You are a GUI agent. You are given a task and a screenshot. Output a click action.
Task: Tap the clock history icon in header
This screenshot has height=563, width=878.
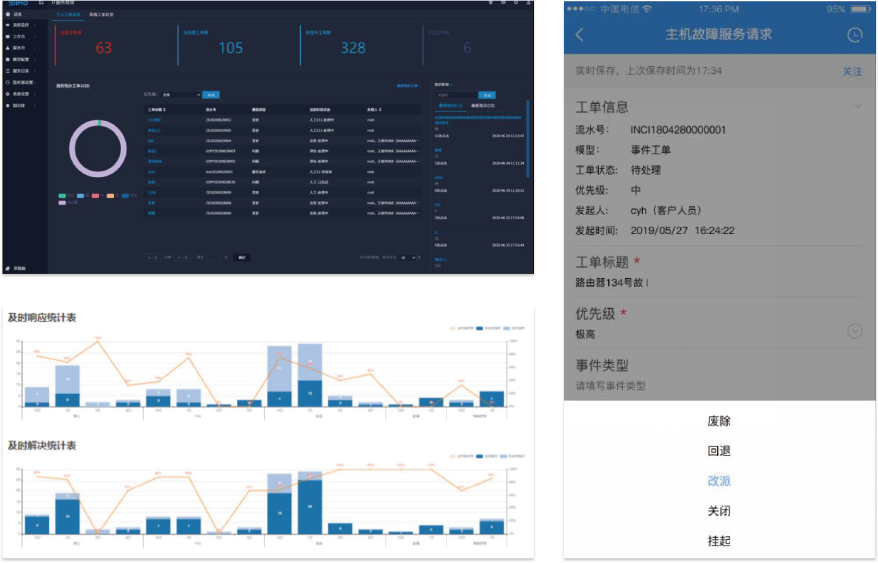(853, 35)
